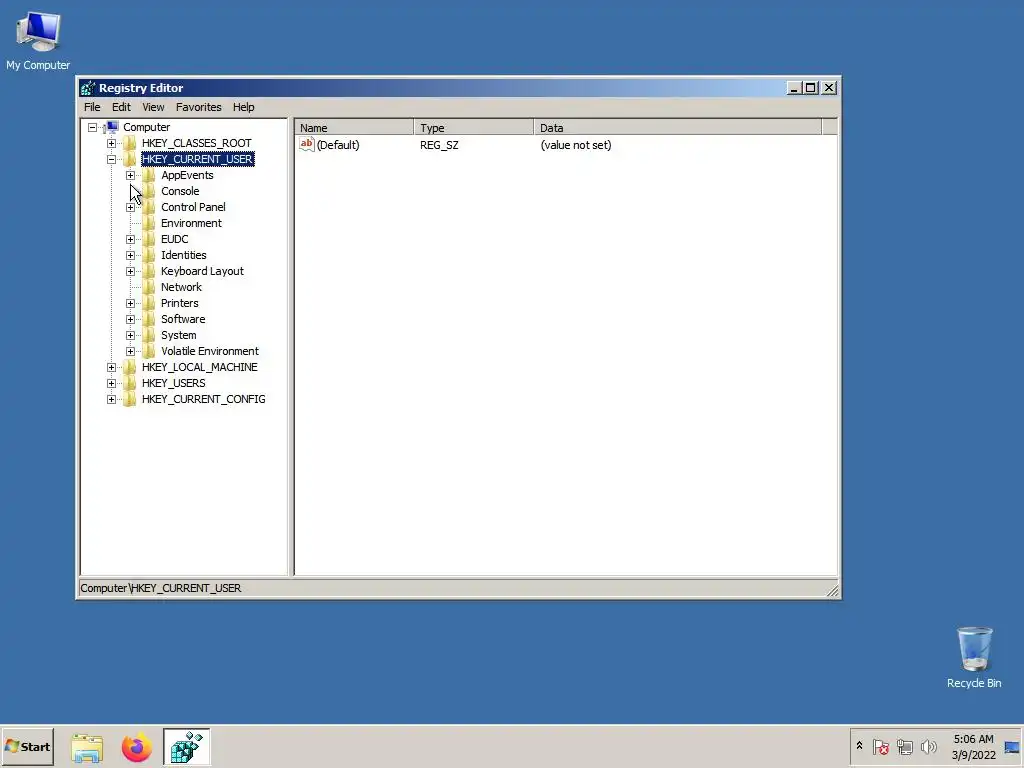The height and width of the screenshot is (768, 1024).
Task: Click the AppEvents folder icon
Action: [149, 175]
